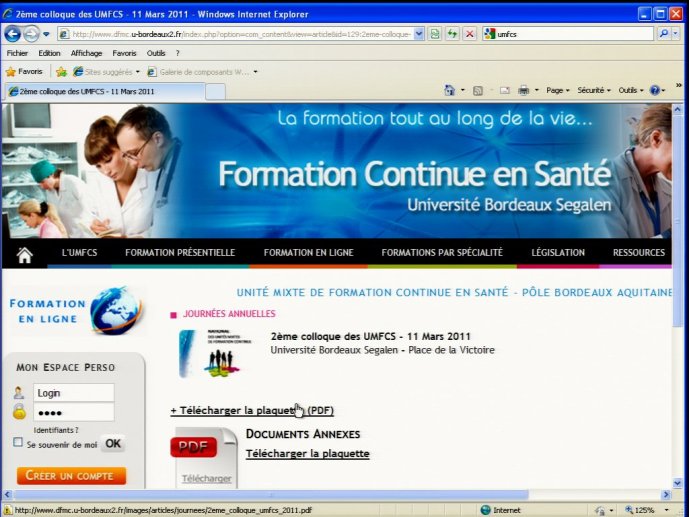Click the browser Forward arrow button

pos(31,34)
